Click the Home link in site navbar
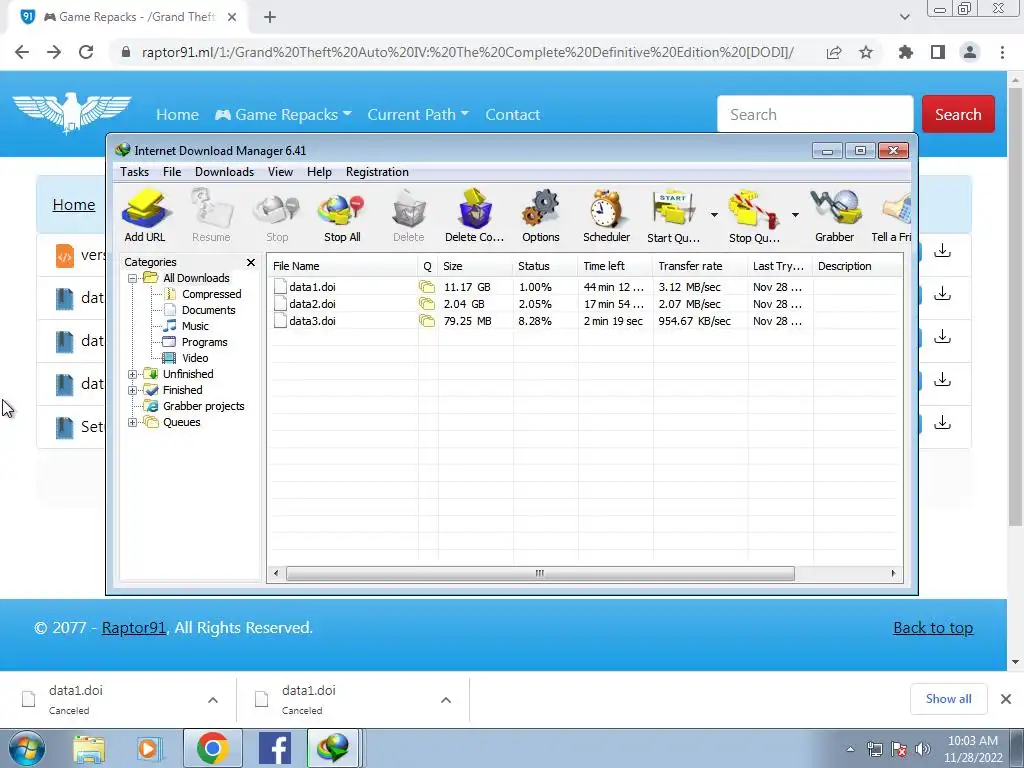This screenshot has width=1024, height=768. [x=177, y=114]
